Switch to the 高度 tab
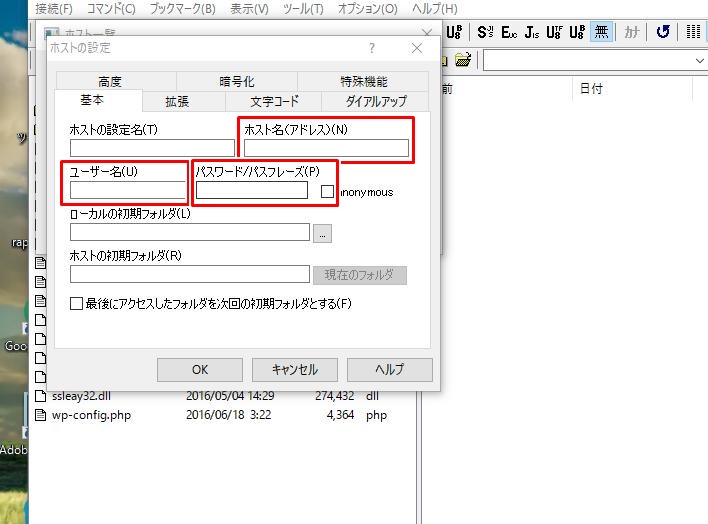Screen dimensions: 708x524 (110, 81)
